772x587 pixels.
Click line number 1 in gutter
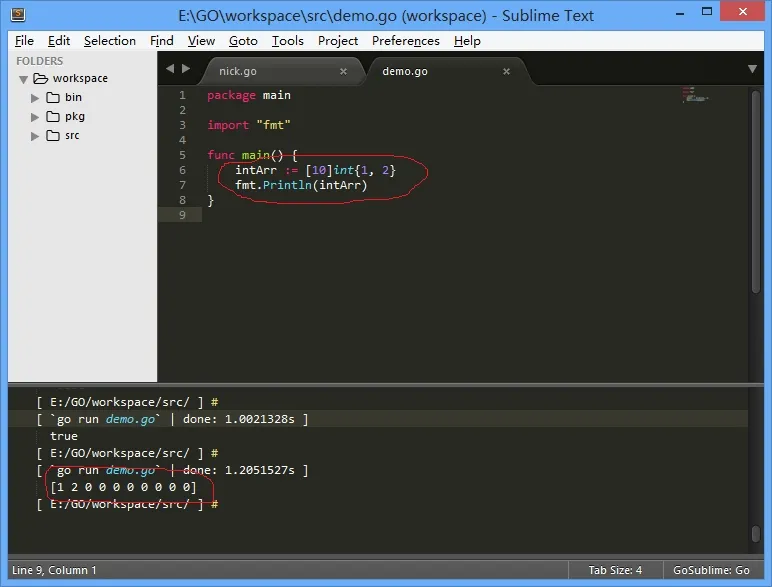tap(182, 95)
